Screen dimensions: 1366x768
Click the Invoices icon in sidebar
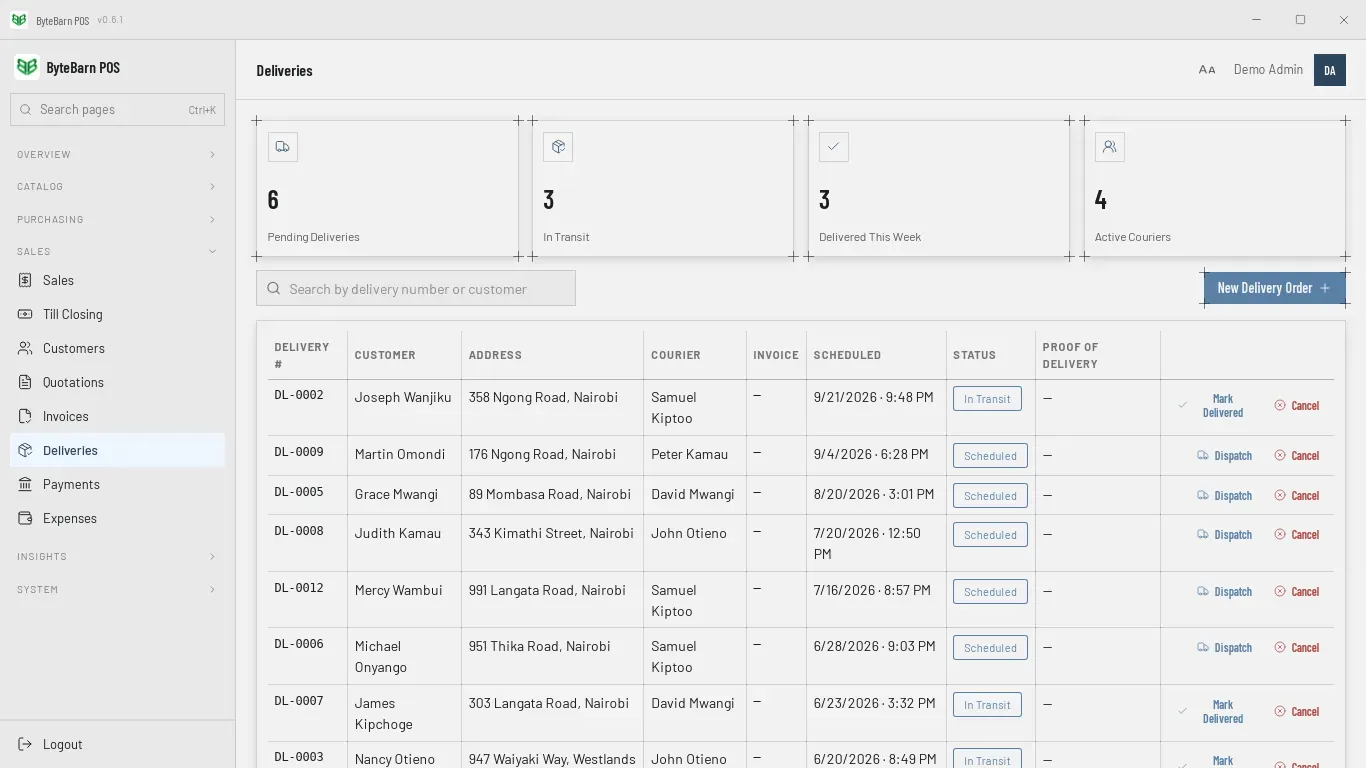point(25,416)
